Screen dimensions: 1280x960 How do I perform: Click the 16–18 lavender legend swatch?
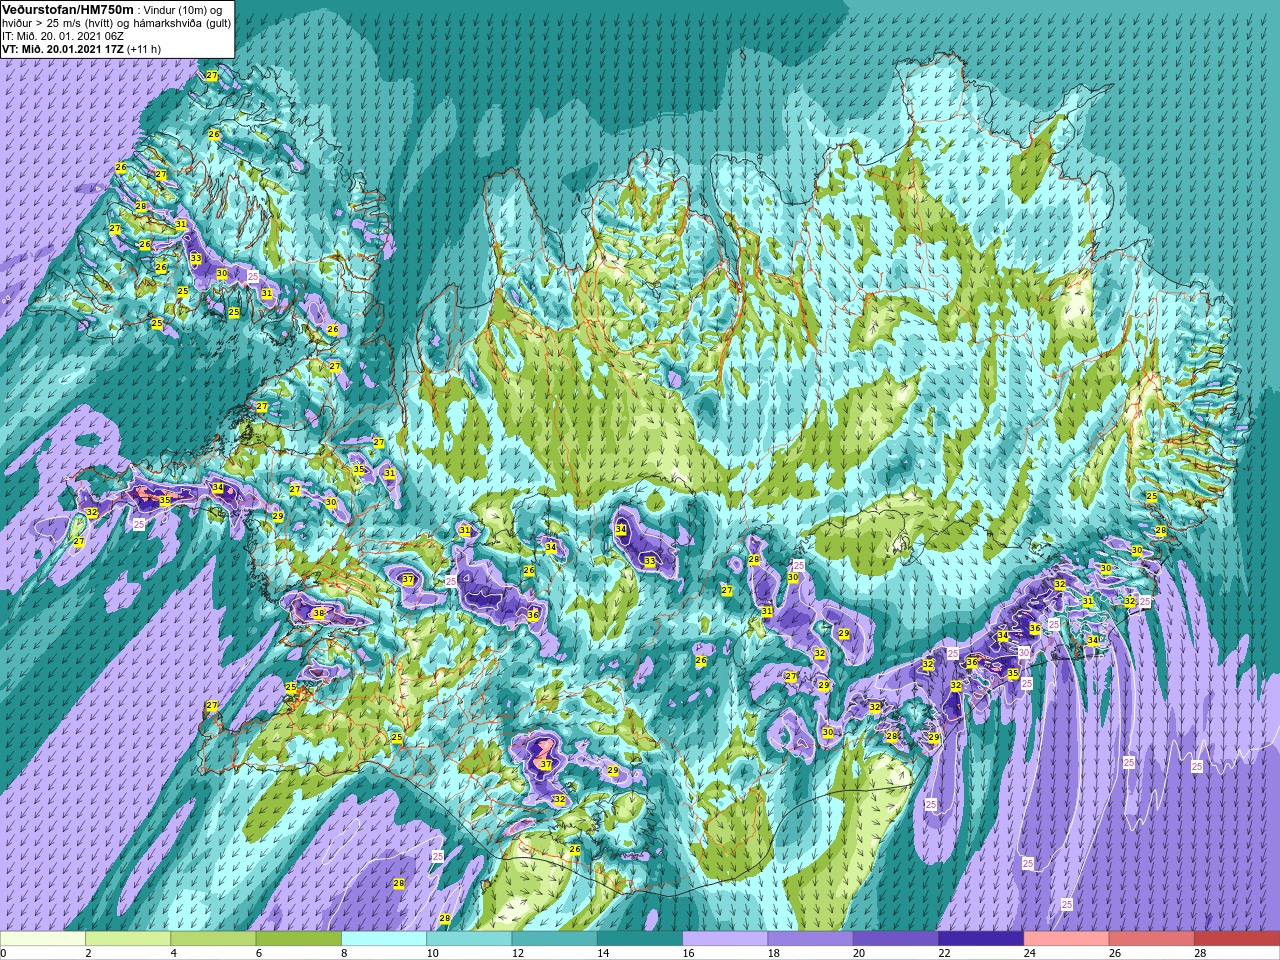[x=725, y=939]
